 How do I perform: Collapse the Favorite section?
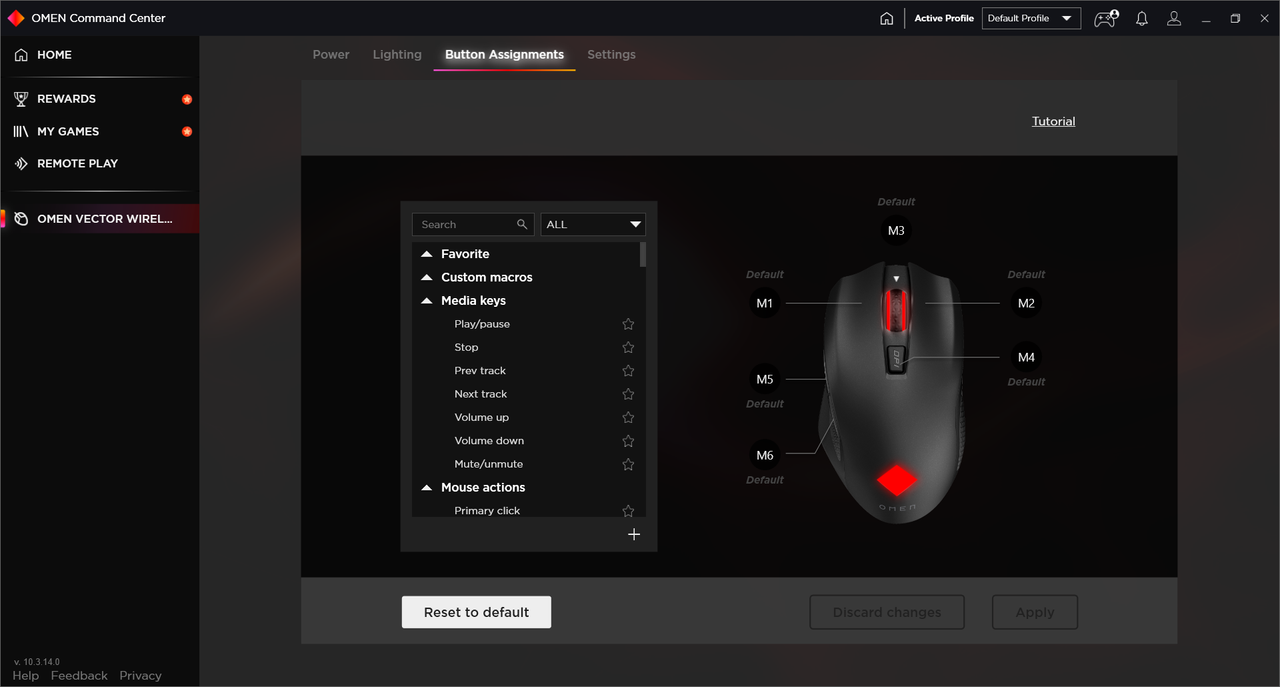coord(427,254)
